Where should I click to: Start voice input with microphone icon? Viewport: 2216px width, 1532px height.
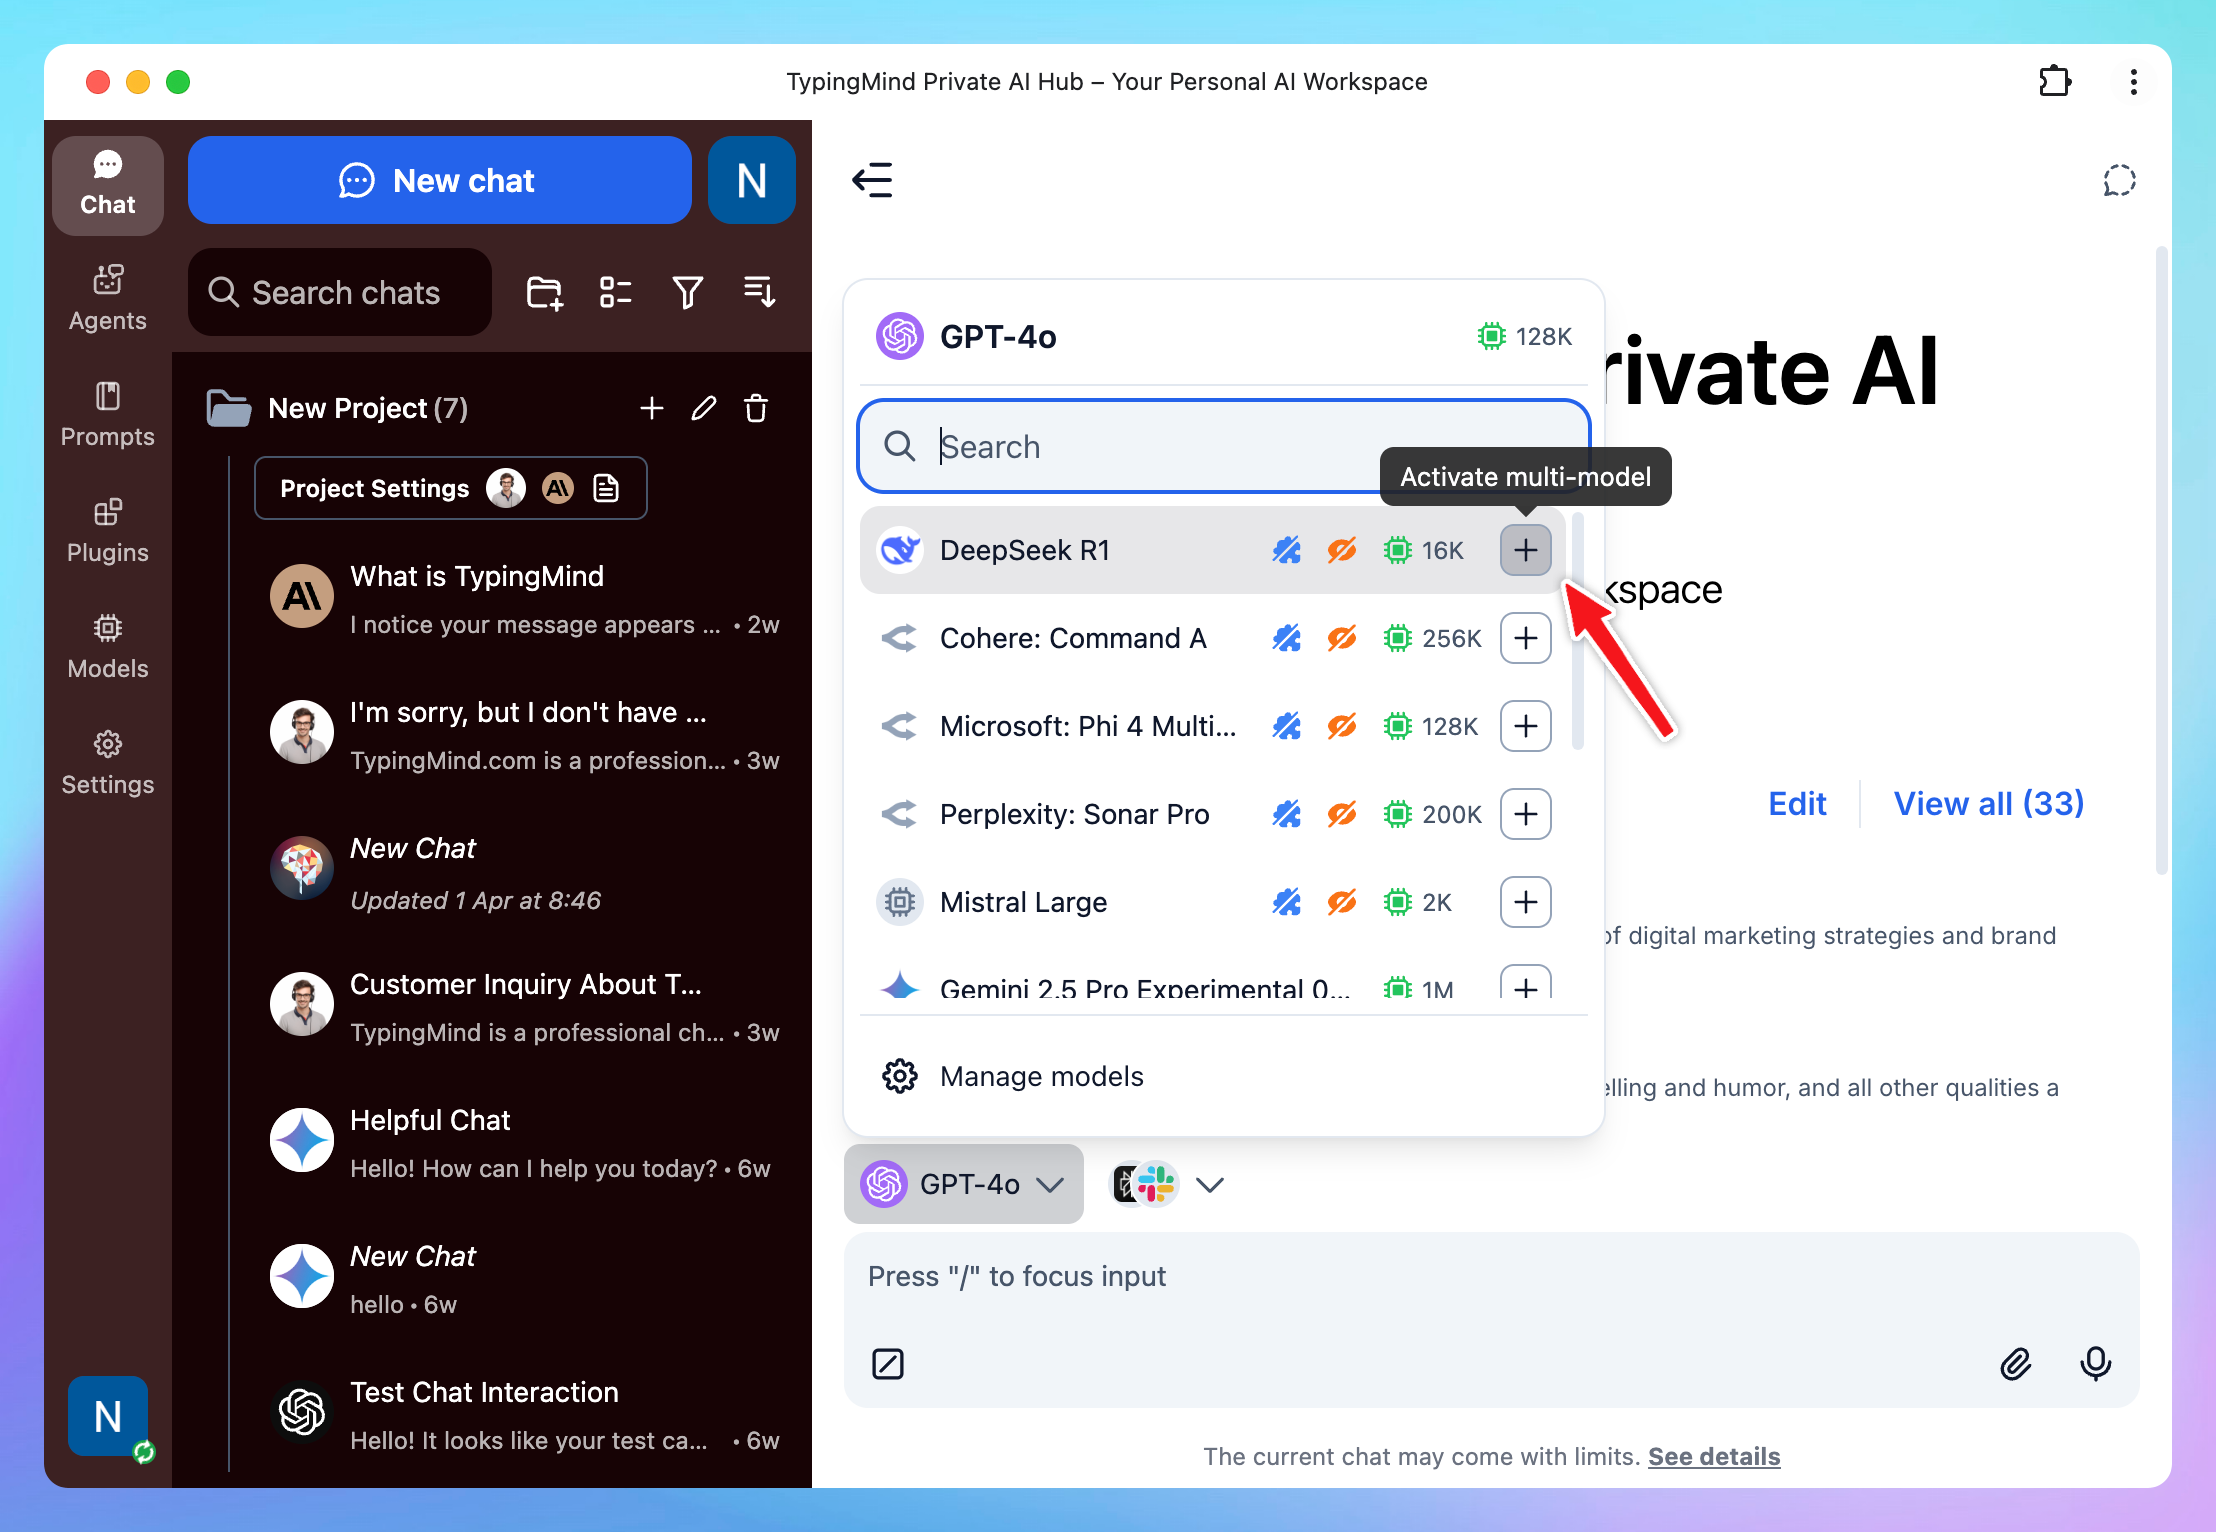[2095, 1364]
